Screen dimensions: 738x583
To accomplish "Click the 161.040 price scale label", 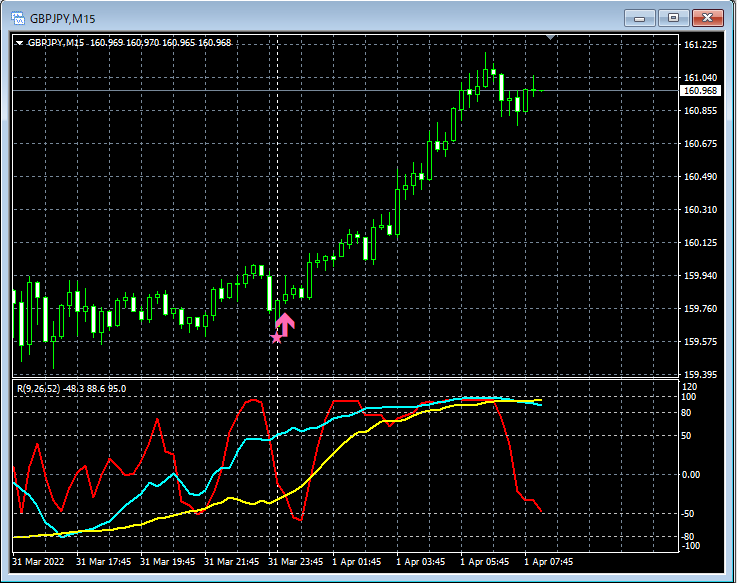I will [x=700, y=78].
